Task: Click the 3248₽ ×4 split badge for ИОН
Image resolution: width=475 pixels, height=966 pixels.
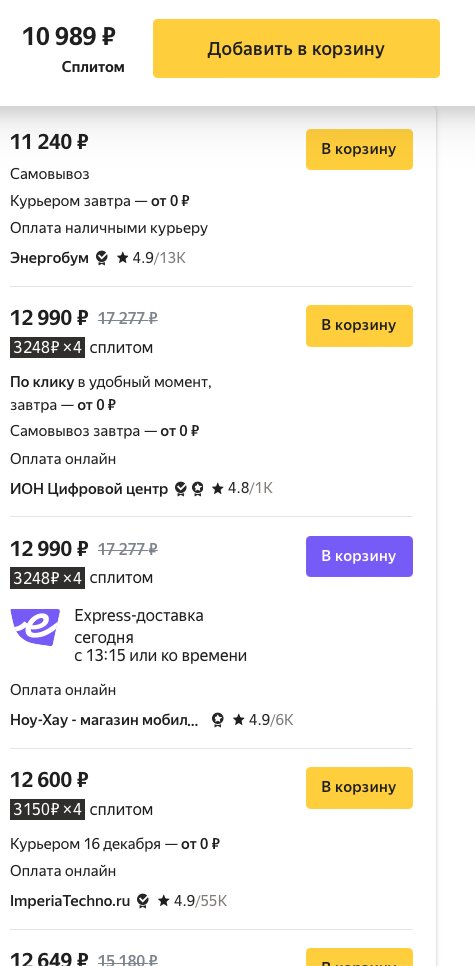Action: pos(47,348)
